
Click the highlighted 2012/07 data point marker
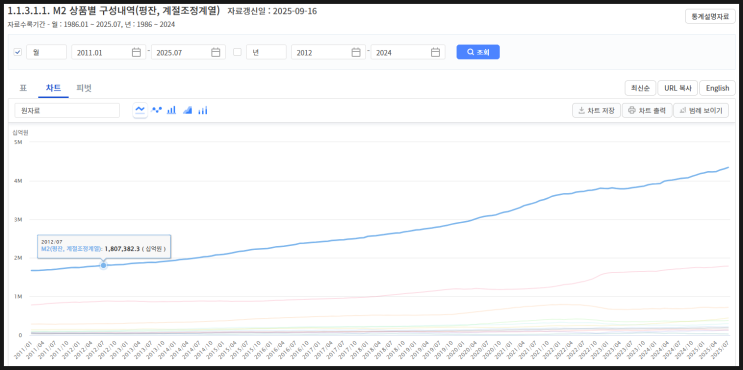pos(103,265)
